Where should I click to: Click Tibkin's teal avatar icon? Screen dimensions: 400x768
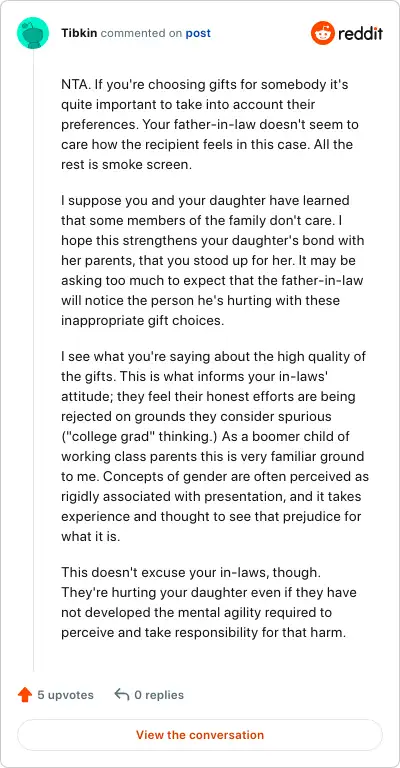coord(33,33)
